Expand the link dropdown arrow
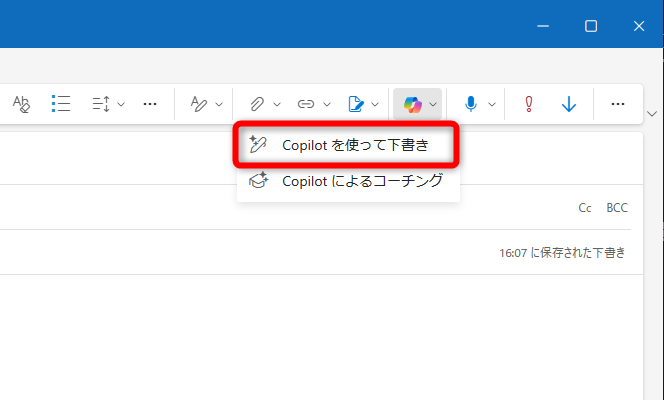Image resolution: width=664 pixels, height=400 pixels. (x=327, y=104)
